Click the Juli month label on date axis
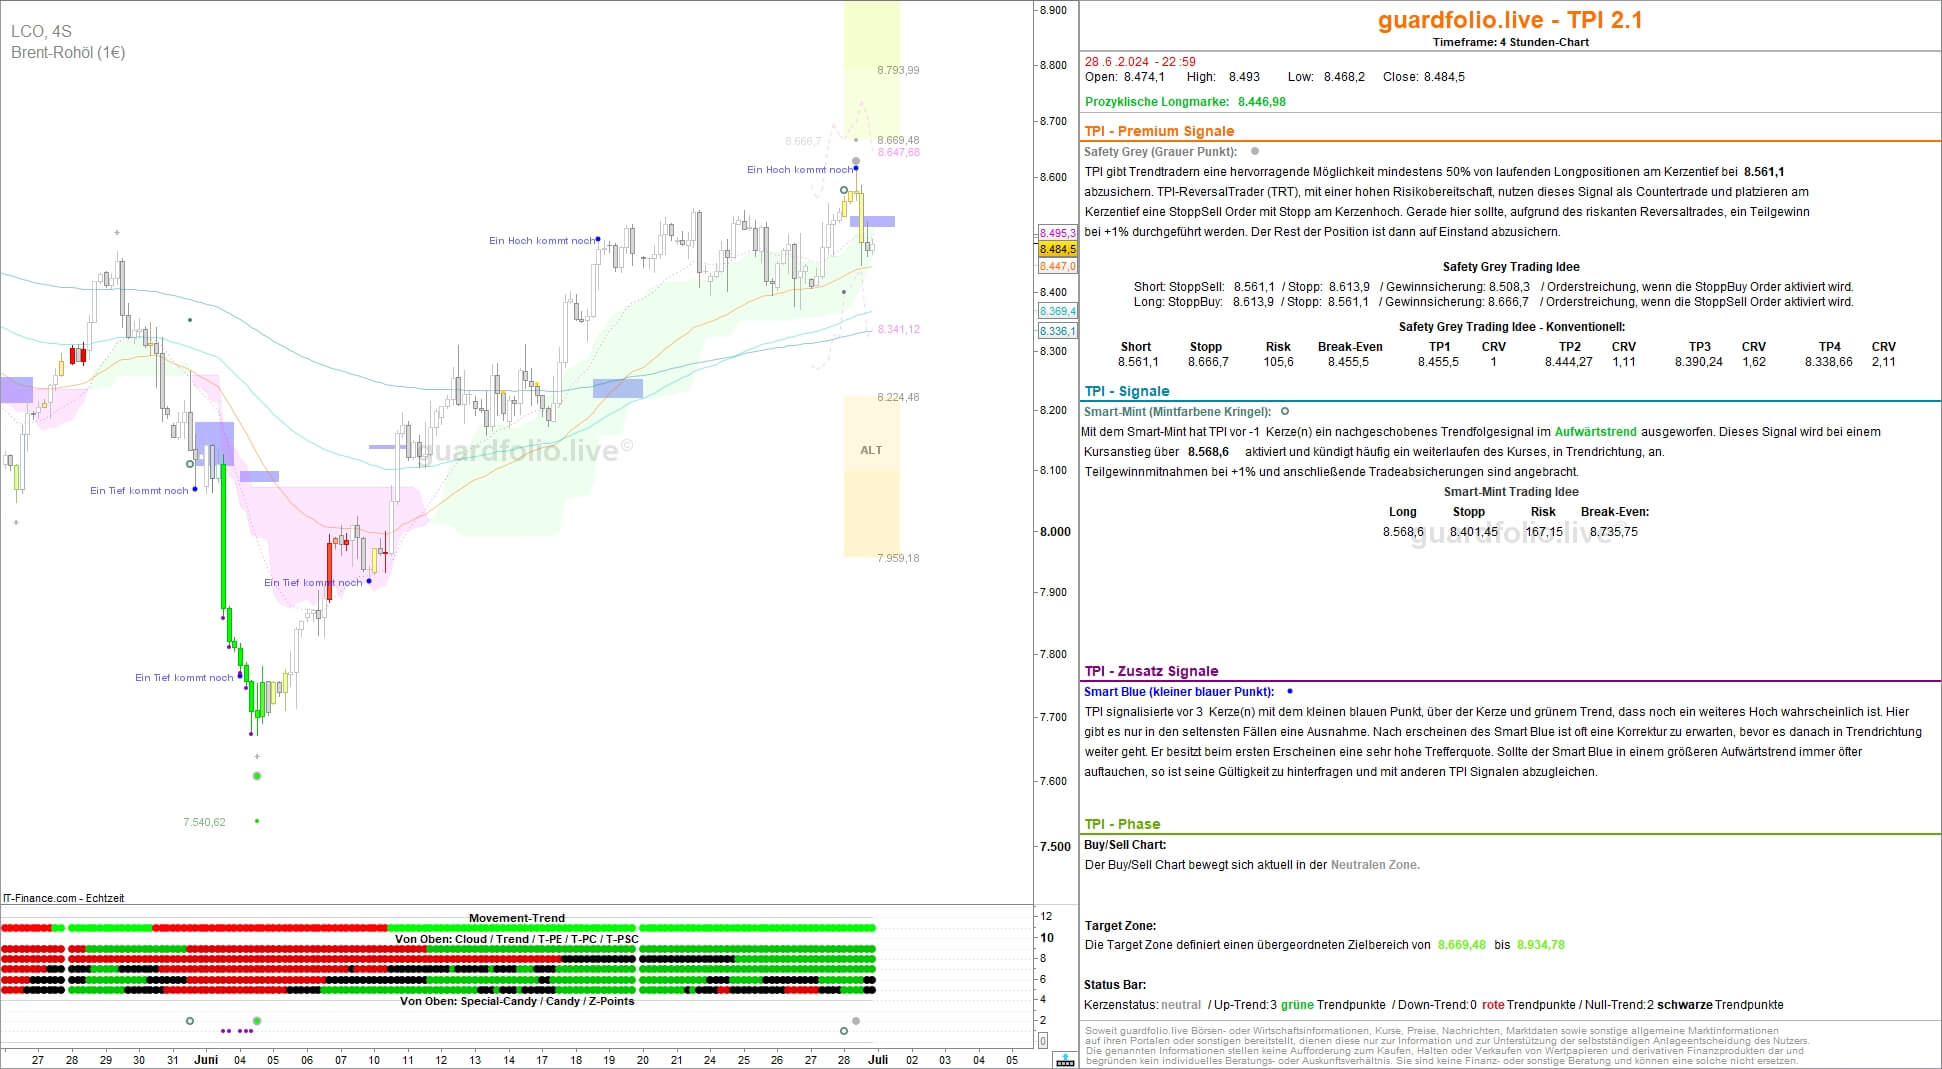The width and height of the screenshot is (1942, 1069). pos(878,1060)
